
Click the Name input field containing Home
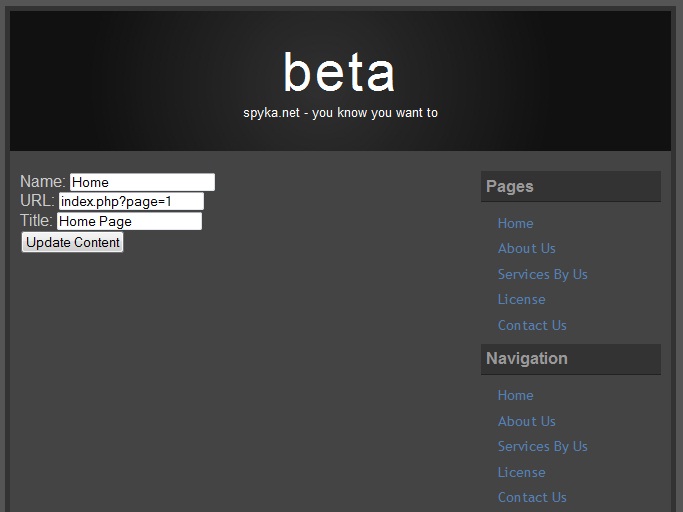click(142, 182)
